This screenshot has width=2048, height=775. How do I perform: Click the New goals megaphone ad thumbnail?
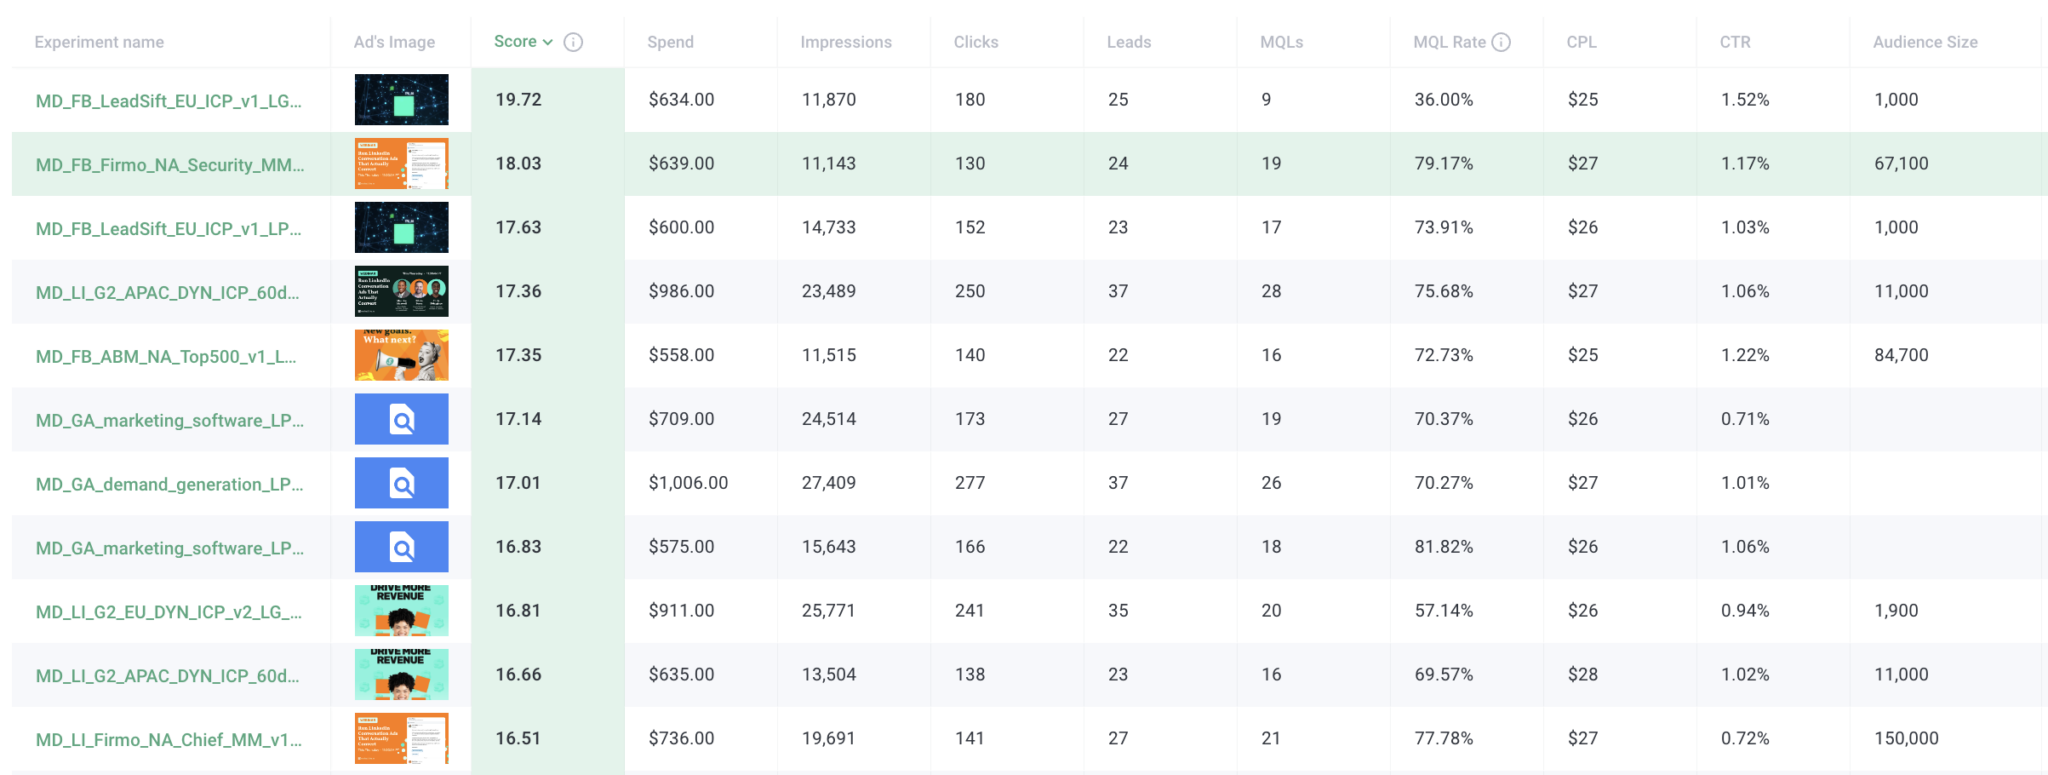tap(401, 355)
